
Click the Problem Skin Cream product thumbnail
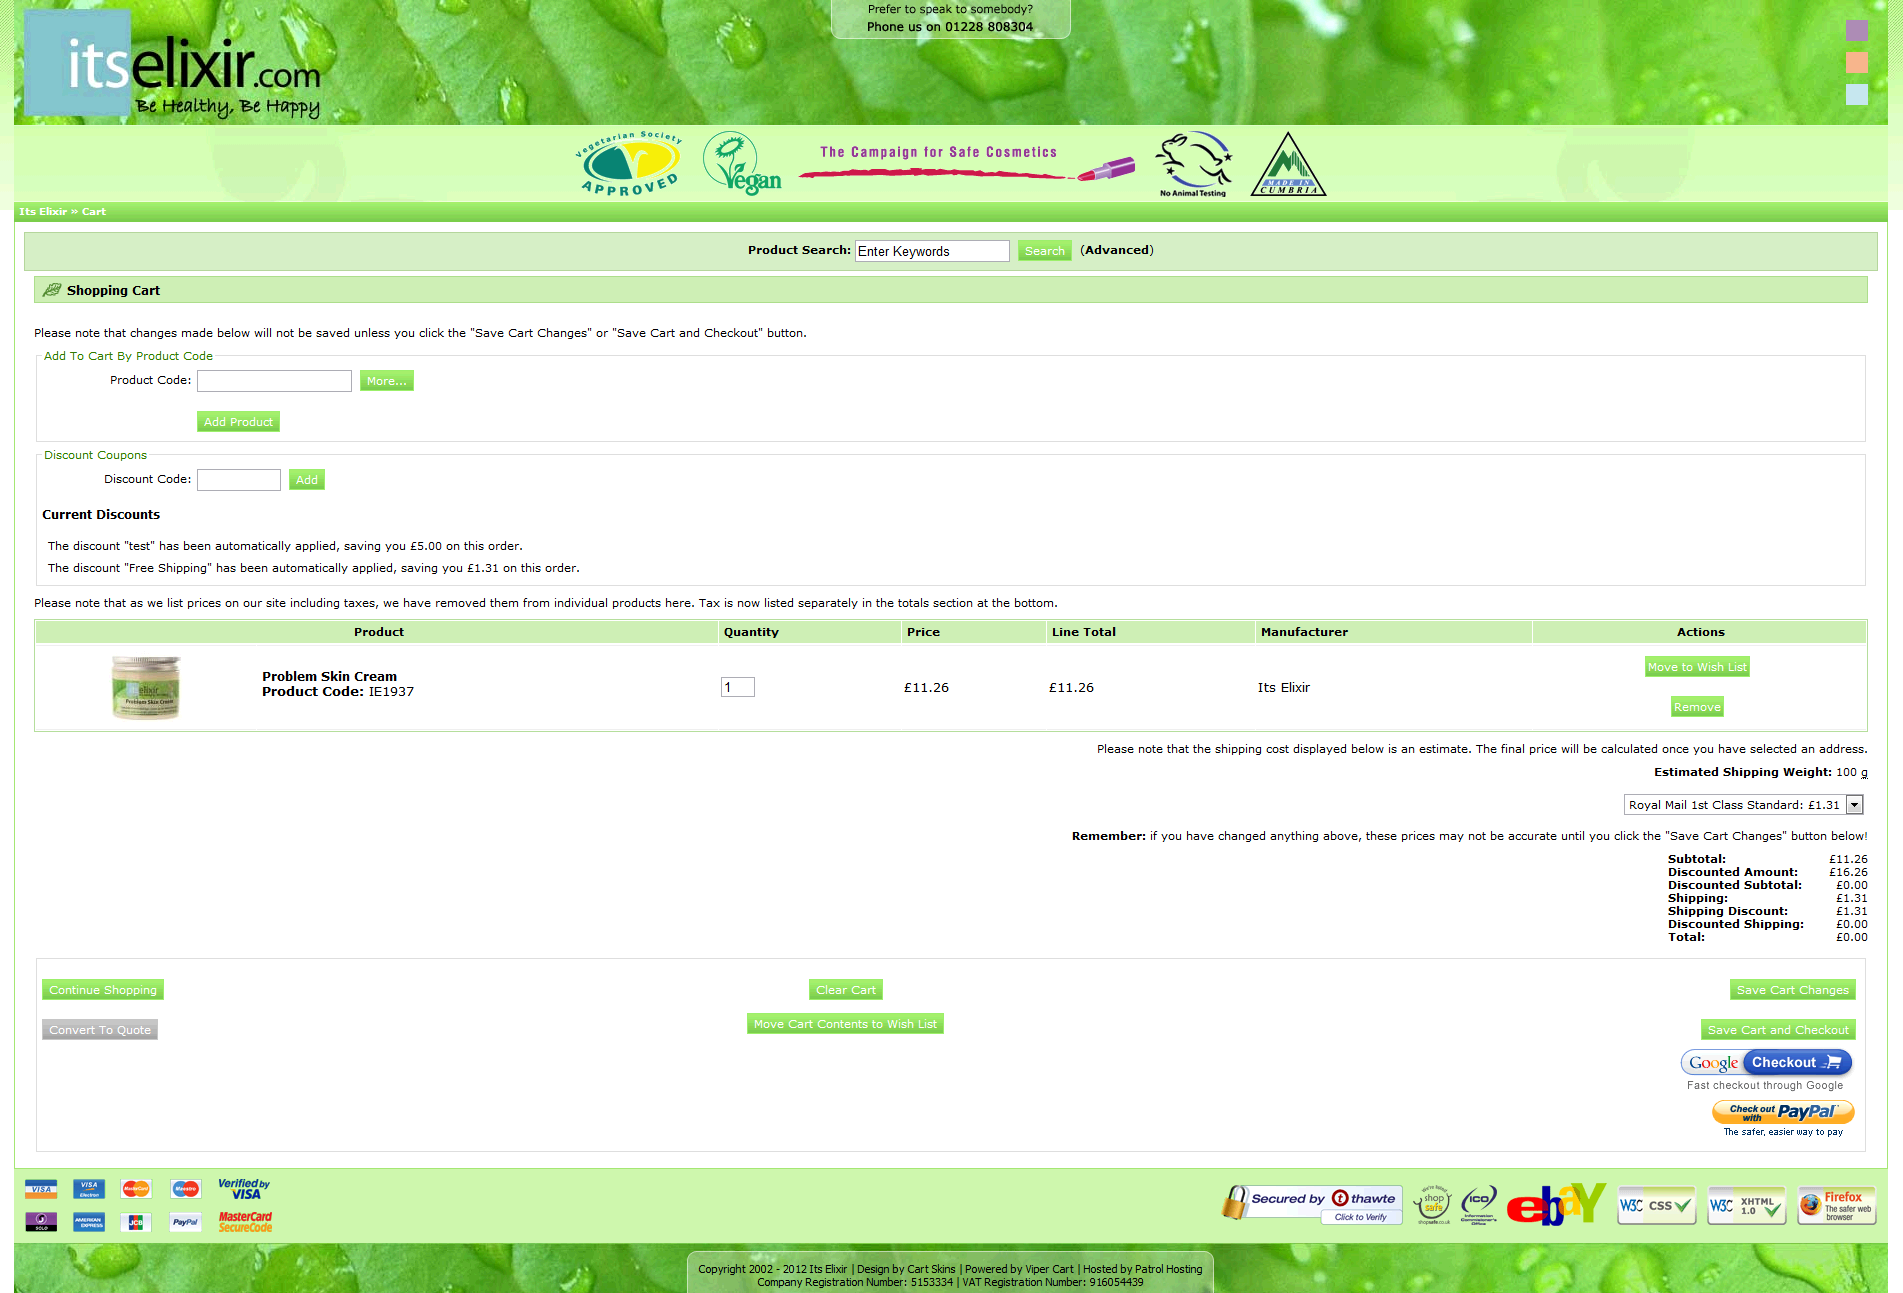pos(146,688)
